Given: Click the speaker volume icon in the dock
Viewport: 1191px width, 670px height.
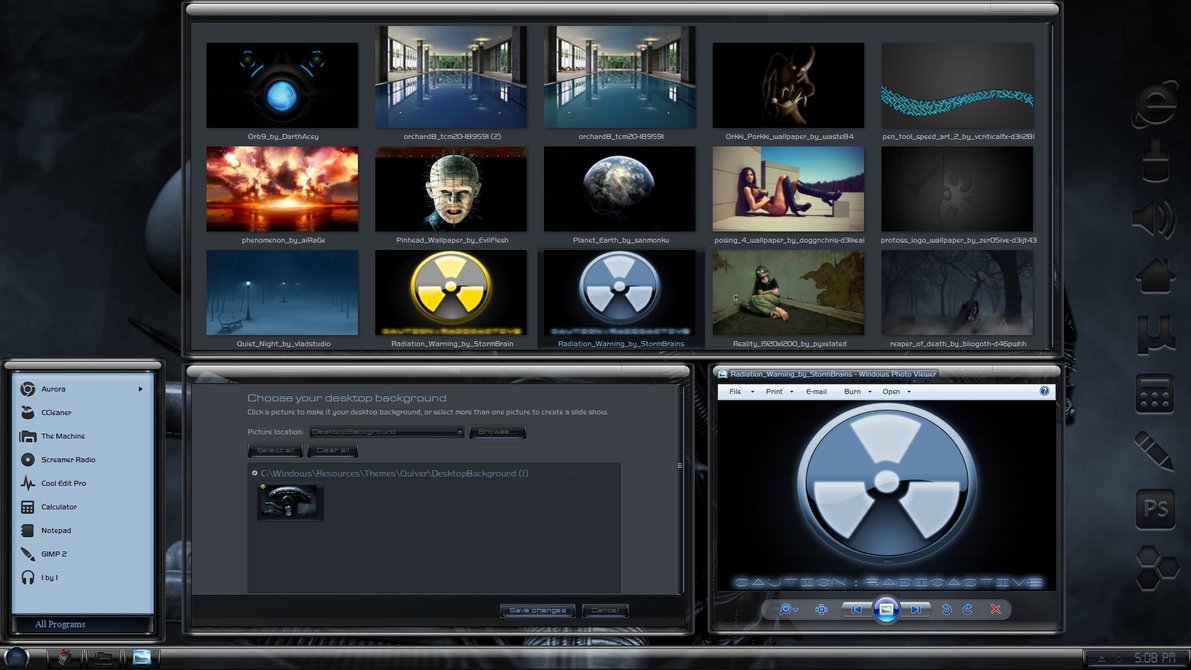Looking at the screenshot, I should [x=1153, y=219].
